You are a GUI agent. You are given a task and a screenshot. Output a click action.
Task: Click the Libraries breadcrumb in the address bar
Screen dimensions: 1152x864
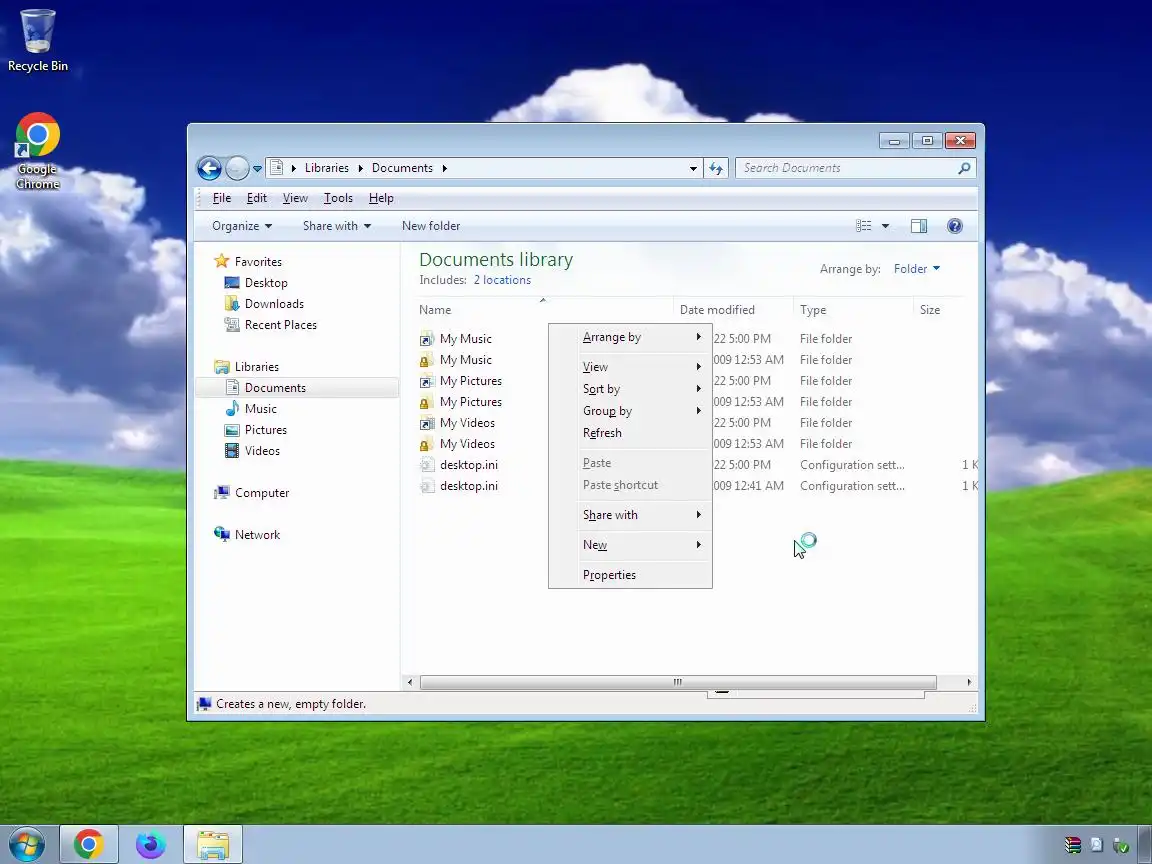pos(327,168)
